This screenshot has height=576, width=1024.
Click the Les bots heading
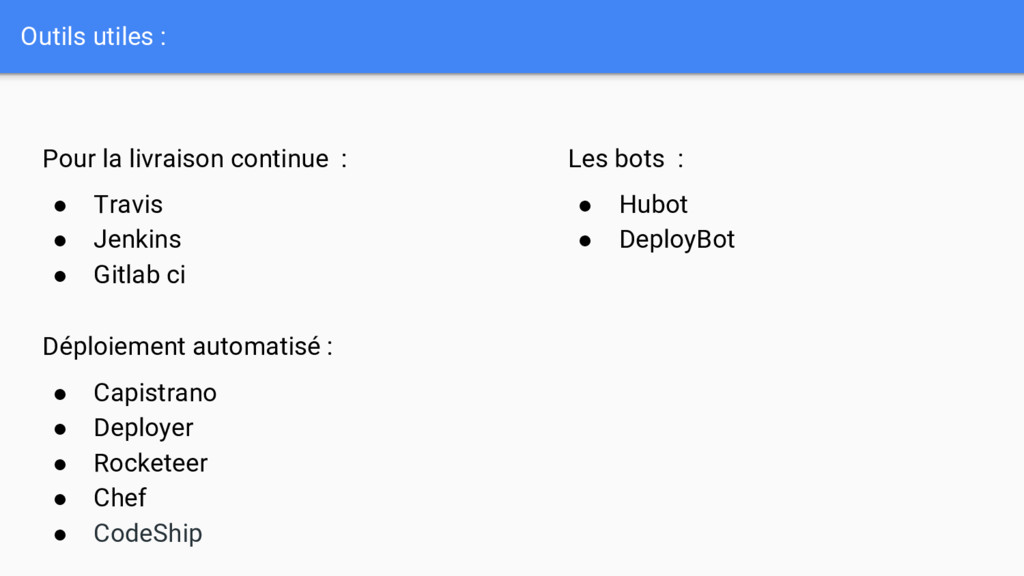(626, 159)
